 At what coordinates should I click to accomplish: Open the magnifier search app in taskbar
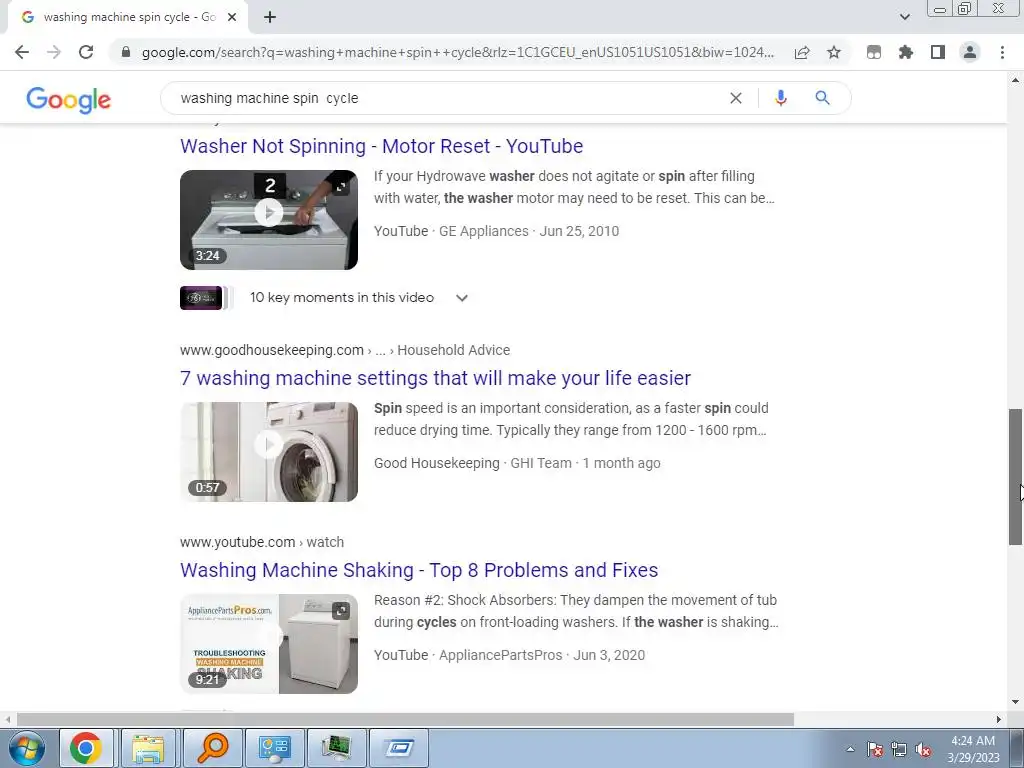[x=212, y=748]
